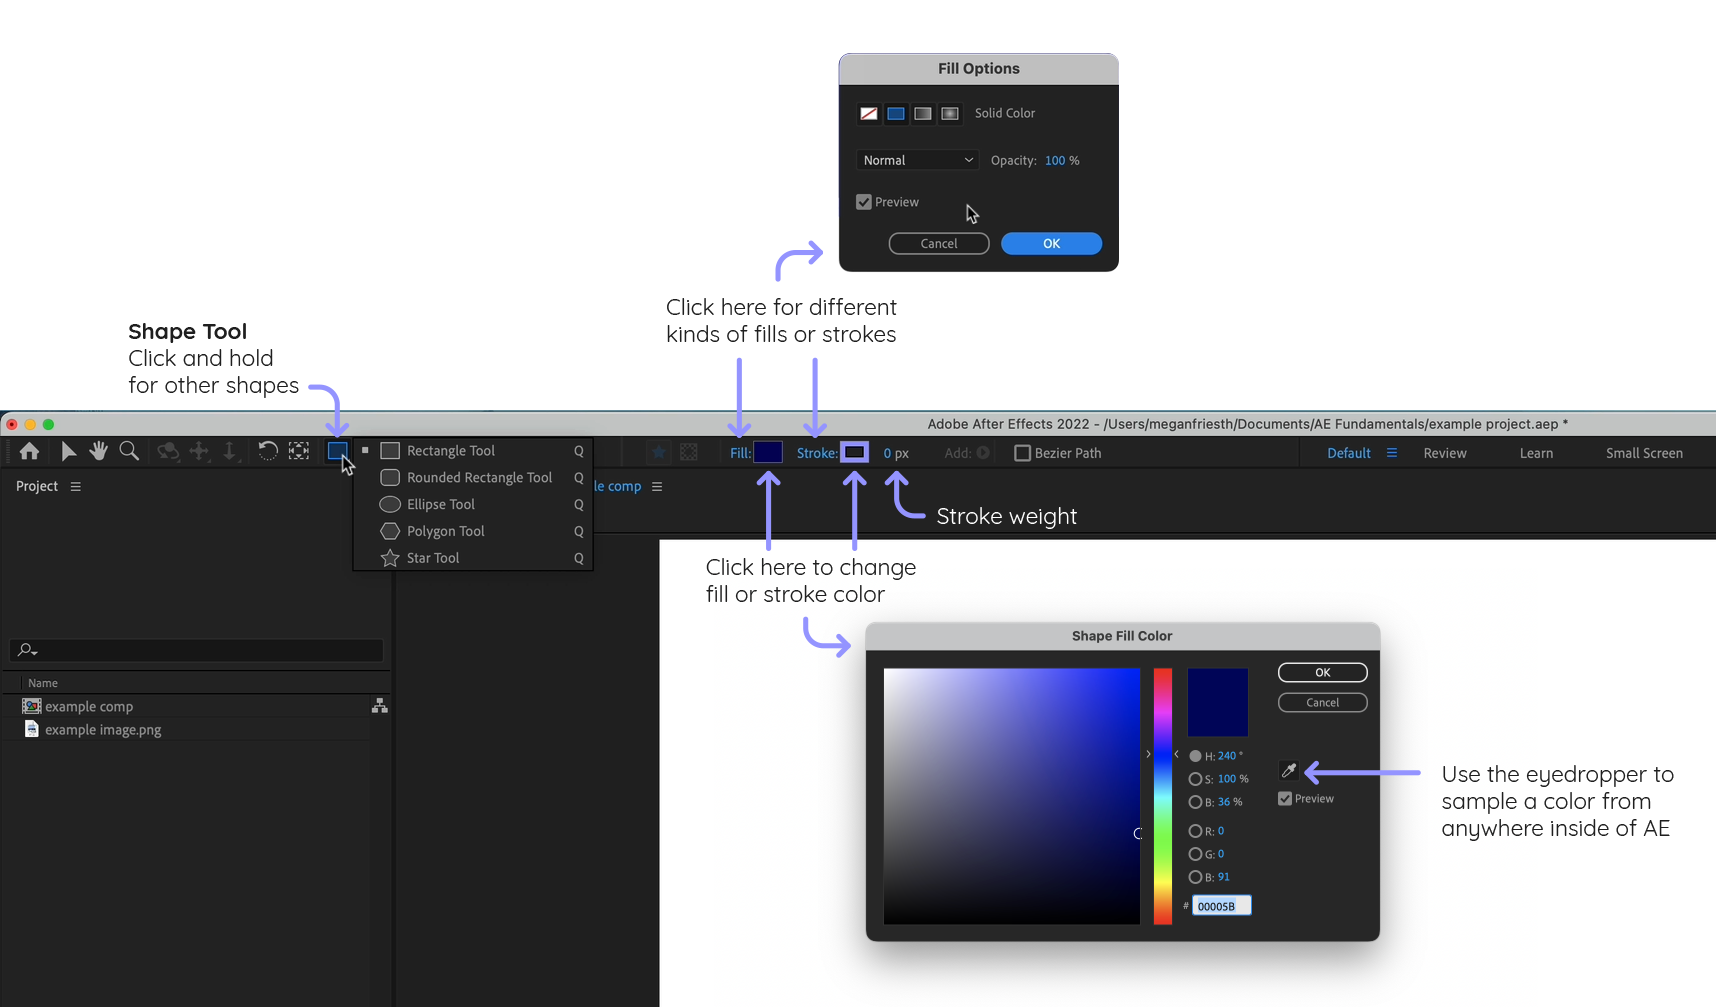Choose the Solid Color fill type in Fill Options
This screenshot has width=1716, height=1007.
coord(895,113)
